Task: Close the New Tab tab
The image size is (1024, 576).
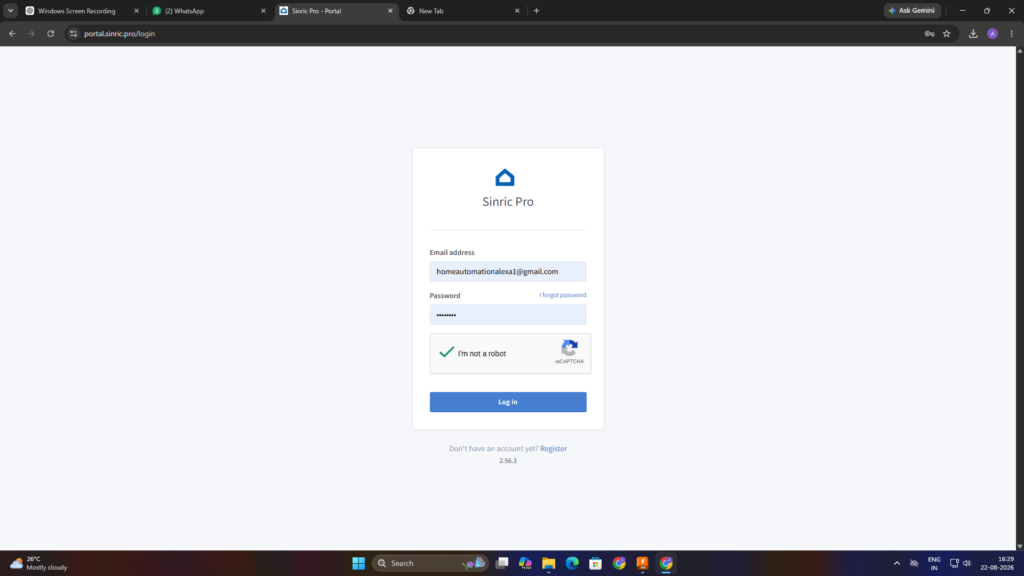Action: [x=517, y=10]
